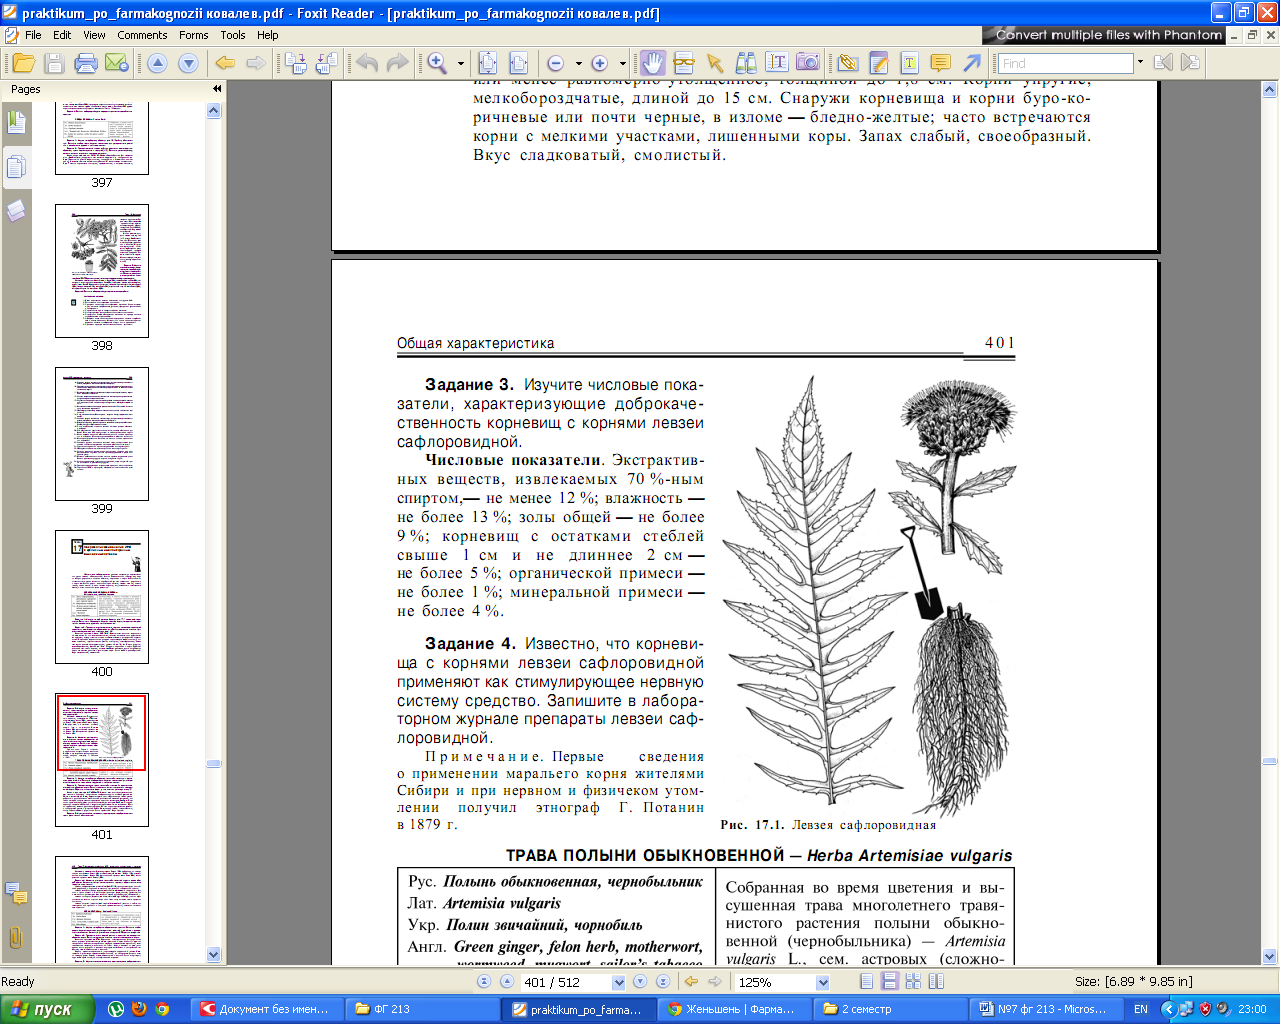
Task: Click status bar previous page button
Action: (x=507, y=982)
